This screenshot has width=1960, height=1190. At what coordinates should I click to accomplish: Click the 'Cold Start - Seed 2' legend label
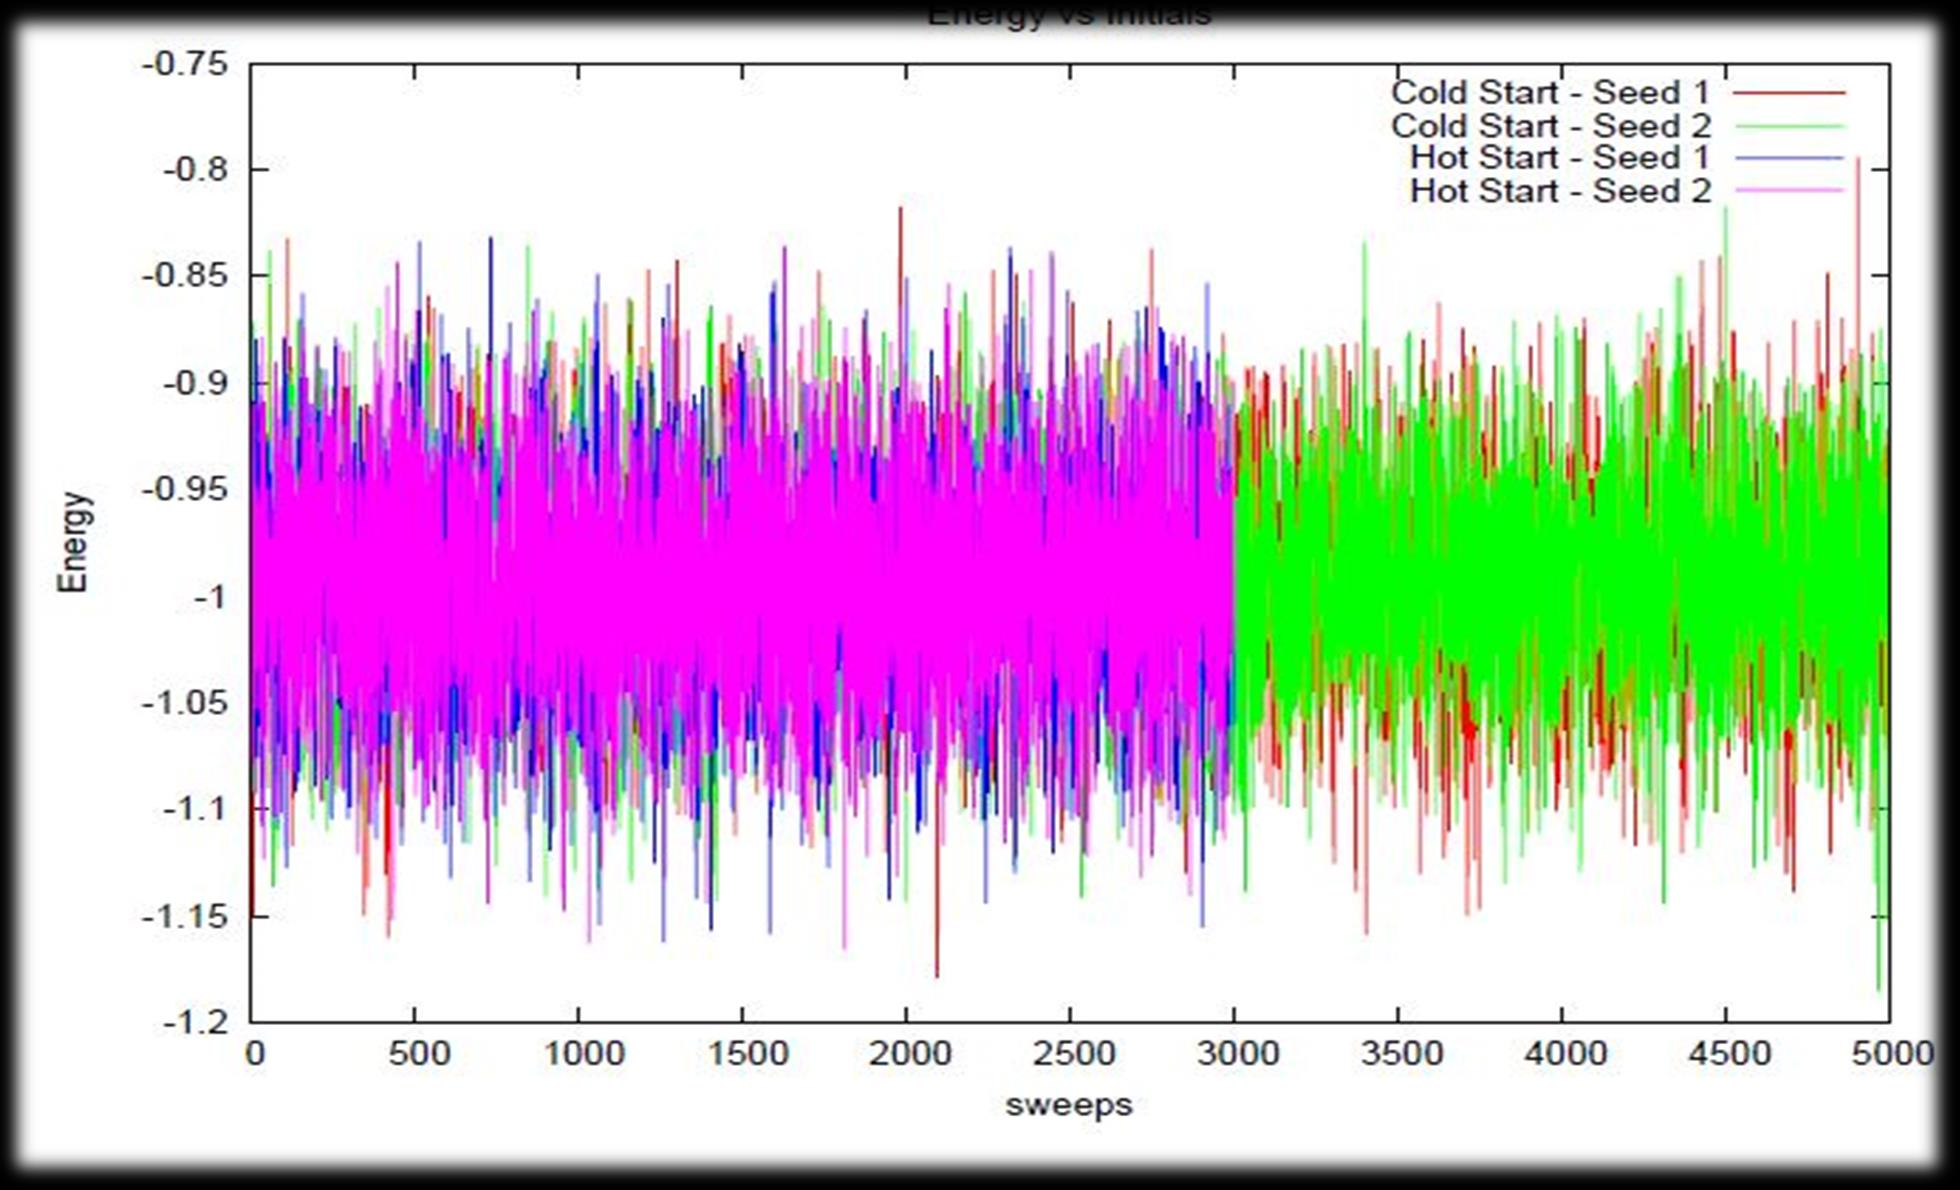[x=1551, y=126]
